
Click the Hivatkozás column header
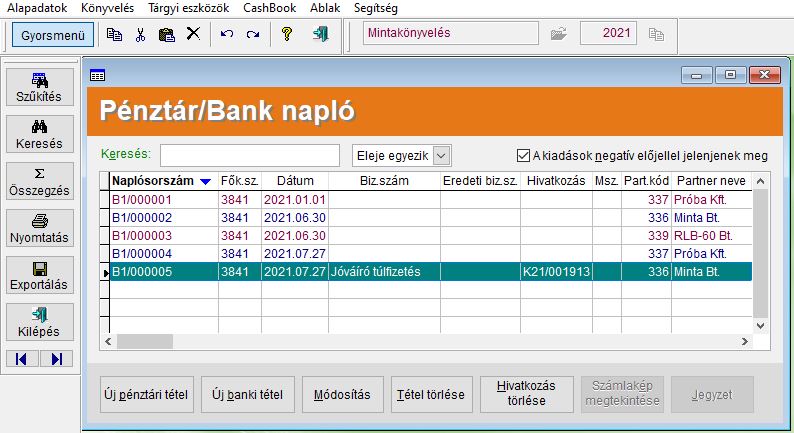(x=556, y=181)
